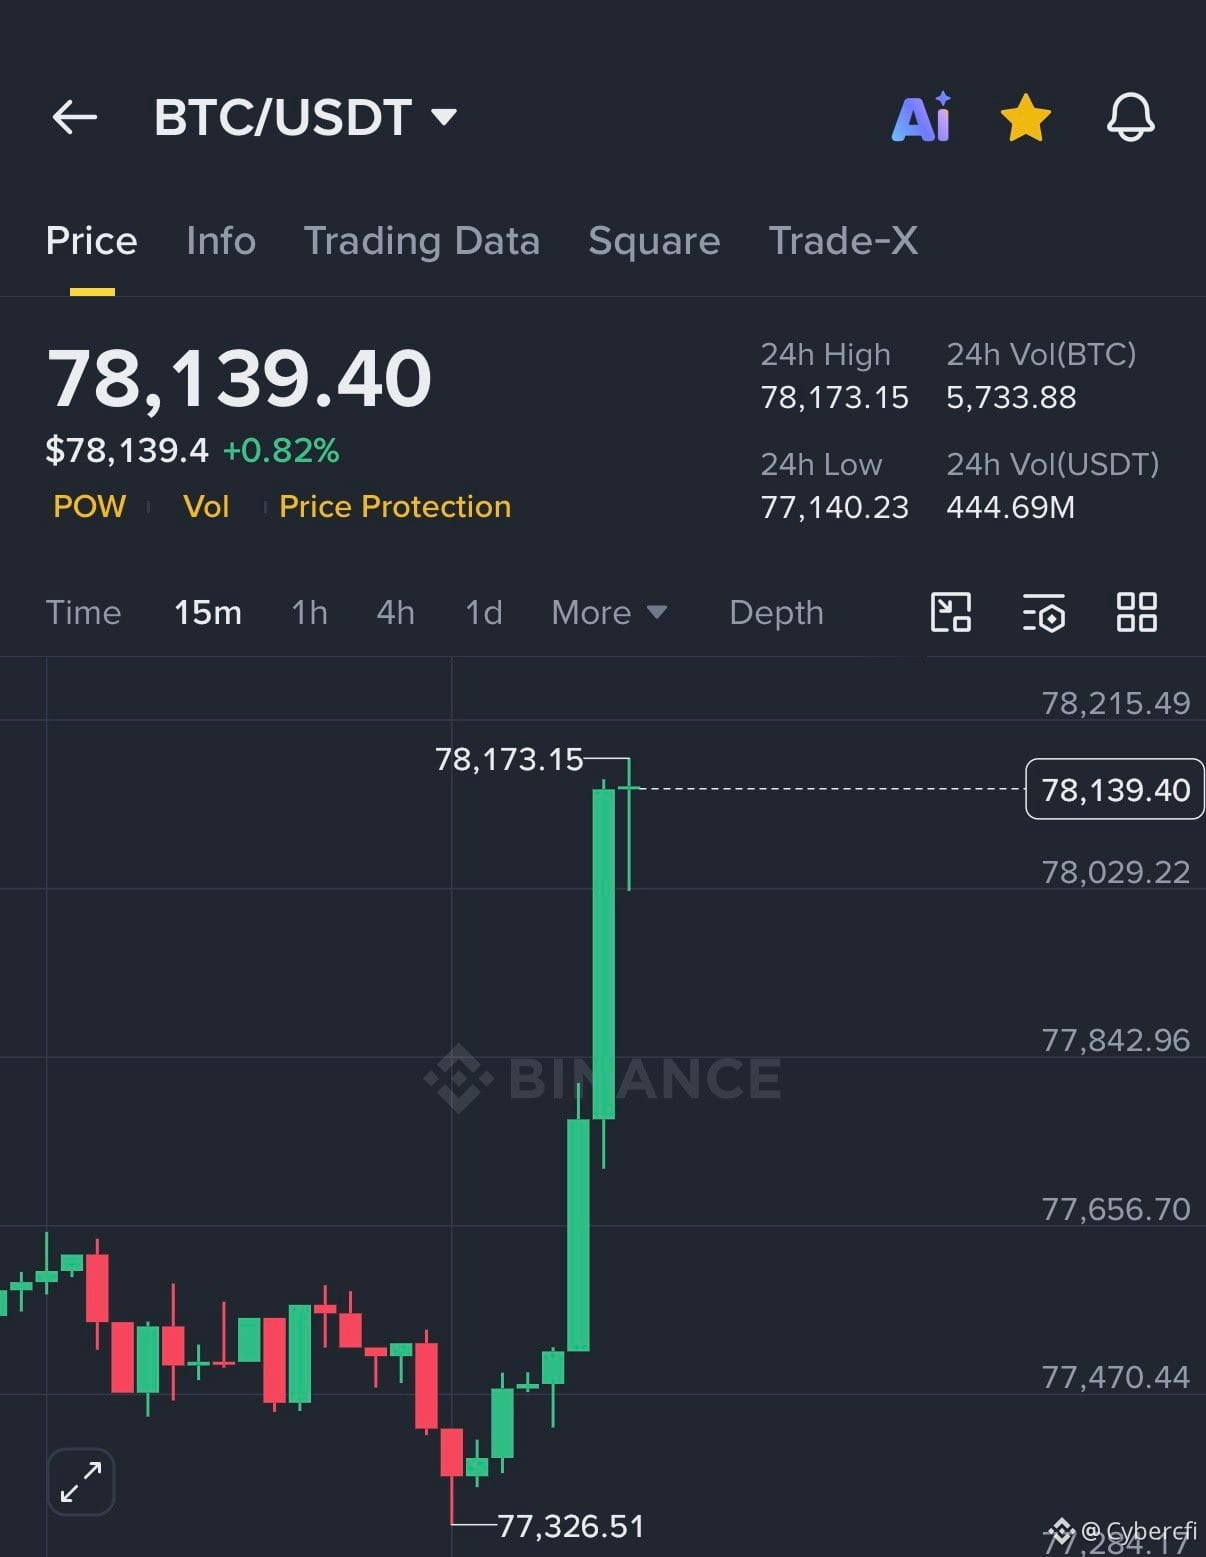The width and height of the screenshot is (1206, 1557).
Task: Tap the Price Protection tag
Action: pos(395,506)
